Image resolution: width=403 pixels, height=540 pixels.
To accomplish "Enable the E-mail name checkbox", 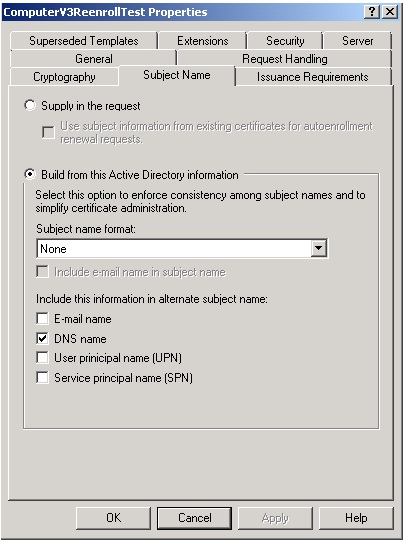I will point(42,319).
